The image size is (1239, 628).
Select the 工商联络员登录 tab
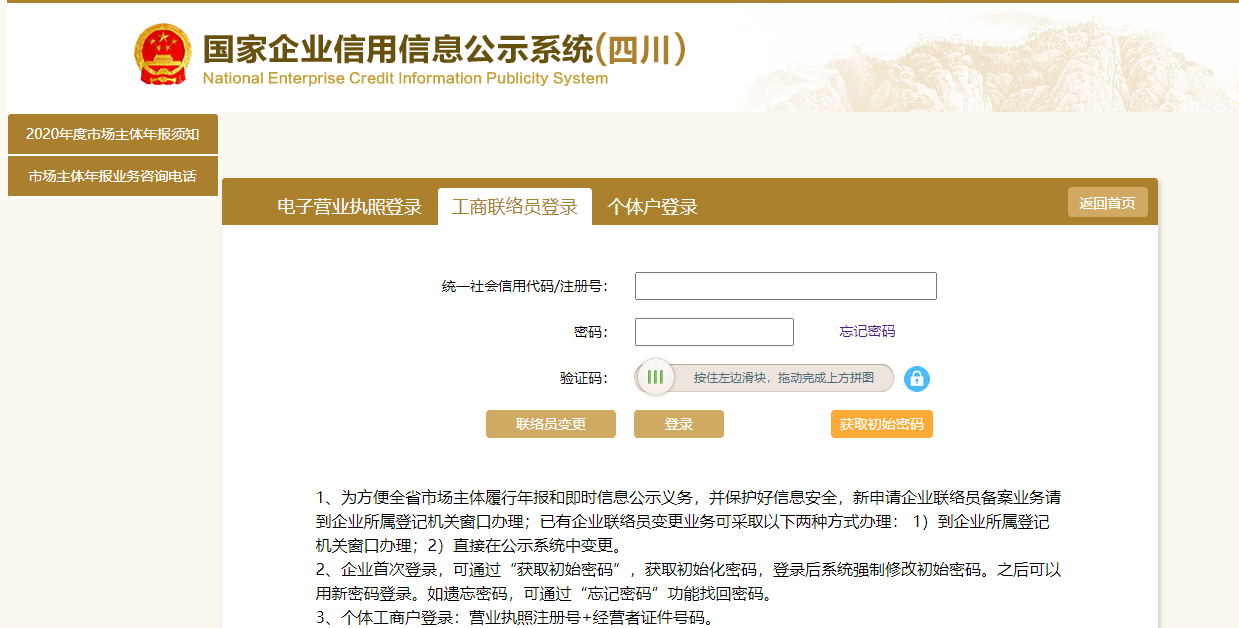point(515,207)
